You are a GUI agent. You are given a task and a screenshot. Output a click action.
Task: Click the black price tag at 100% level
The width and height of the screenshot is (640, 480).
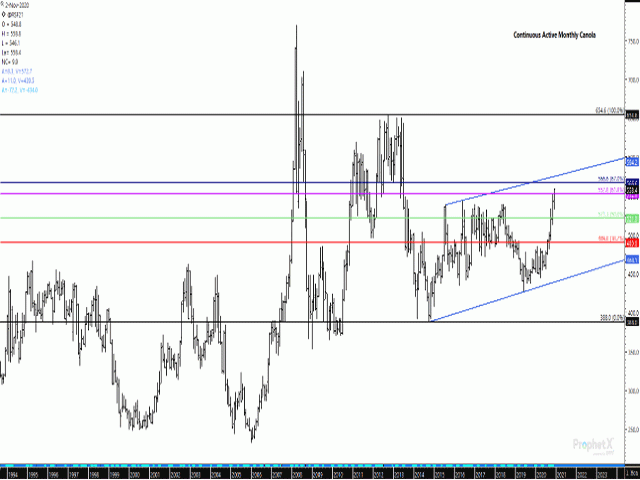pyautogui.click(x=632, y=116)
